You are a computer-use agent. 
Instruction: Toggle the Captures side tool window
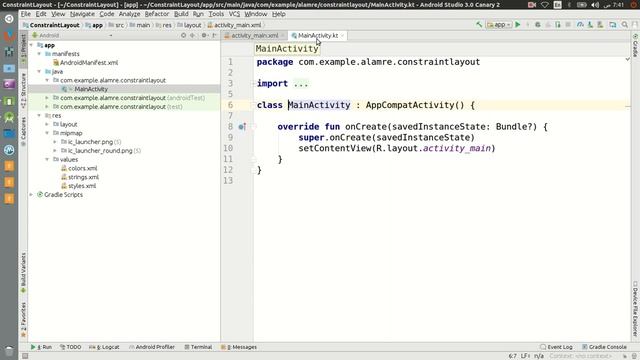coord(23,131)
